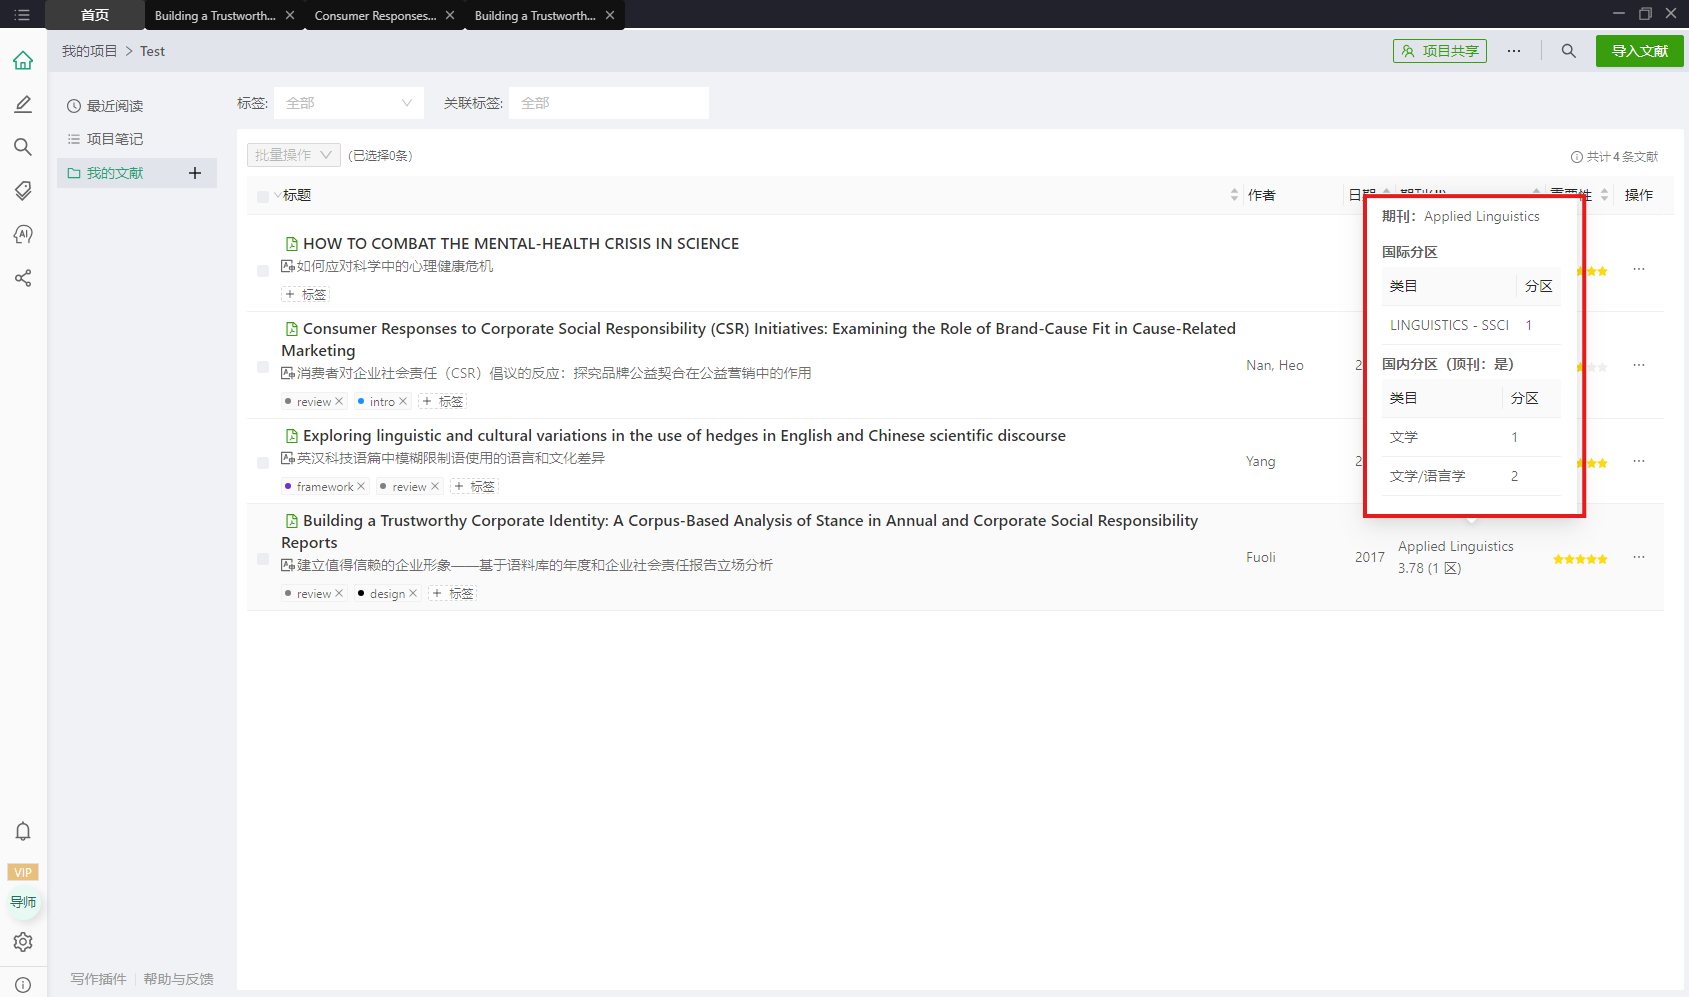This screenshot has height=997, width=1689.
Task: Sort by the 标题 column arrows
Action: tap(1234, 195)
